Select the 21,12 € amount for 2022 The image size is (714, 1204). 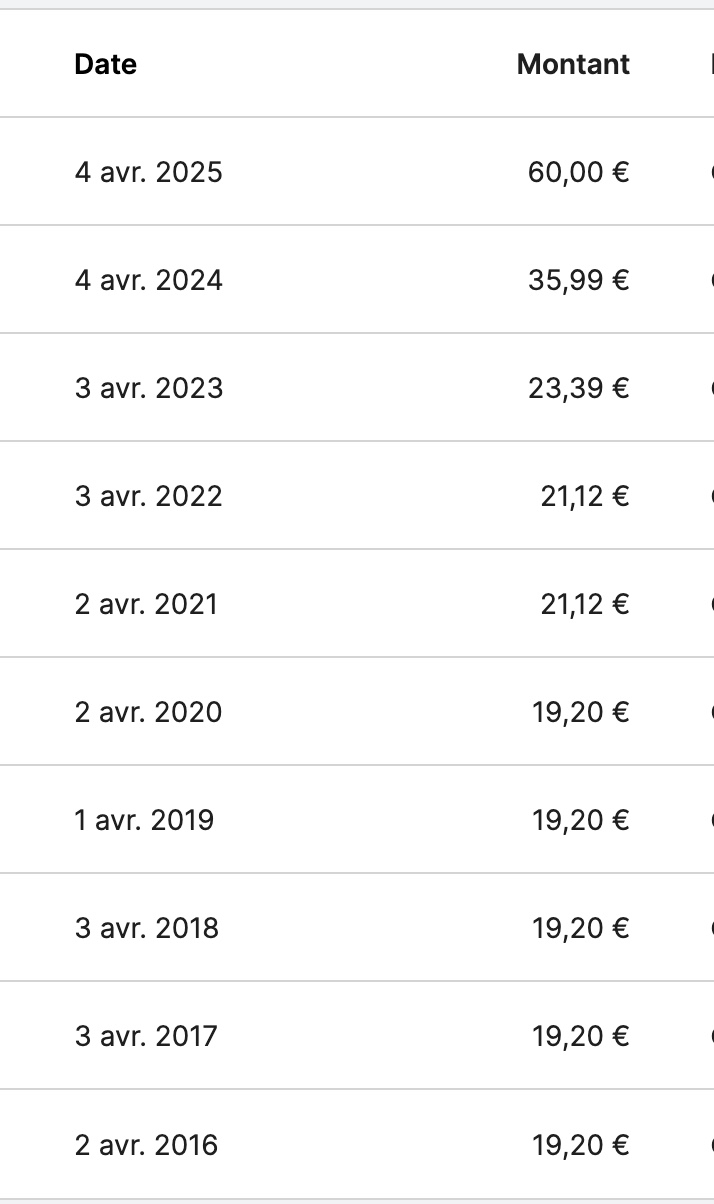point(585,496)
